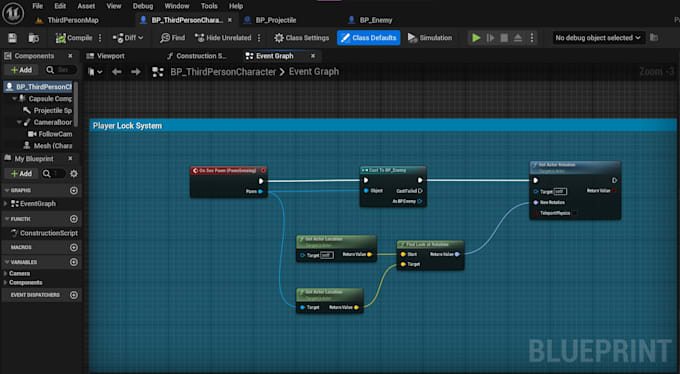The image size is (680, 374).
Task: Open the Diff dropdown
Action: pyautogui.click(x=128, y=38)
